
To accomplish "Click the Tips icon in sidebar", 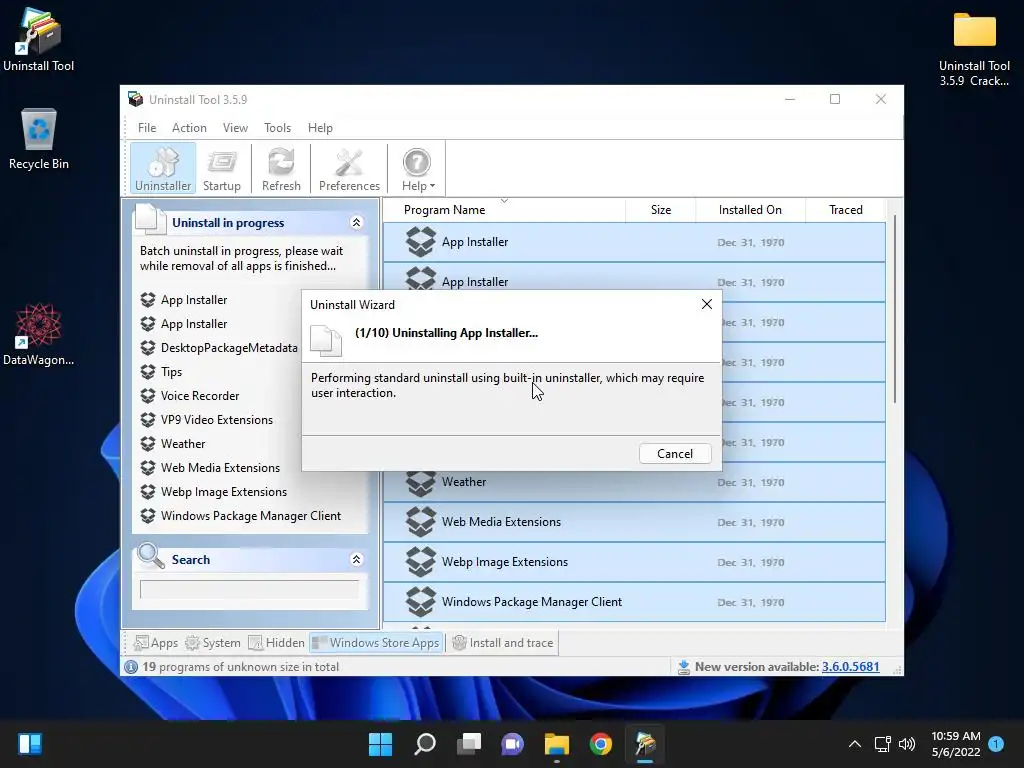I will click(148, 372).
